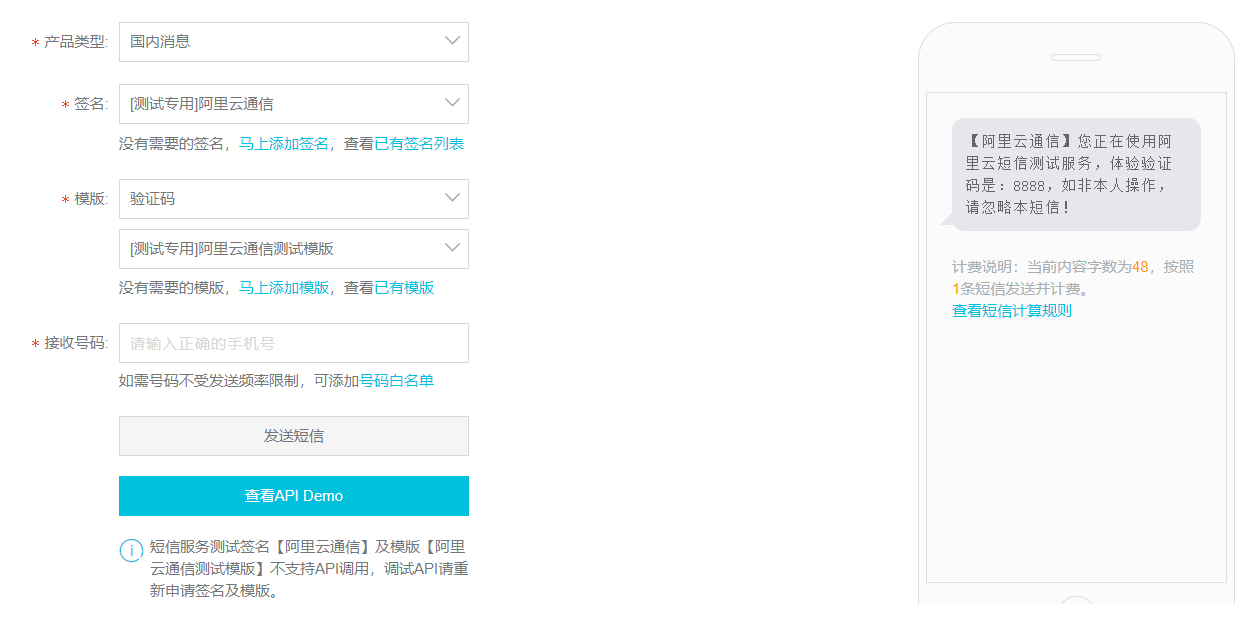Click the 马上添加签名 link

[x=284, y=144]
